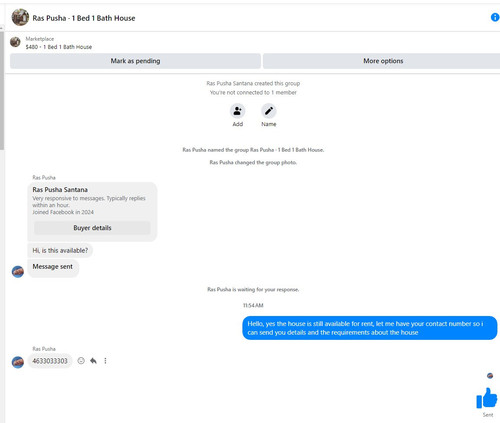Click 'Joined Facebook in 2024' text
This screenshot has width=500, height=423.
63,212
